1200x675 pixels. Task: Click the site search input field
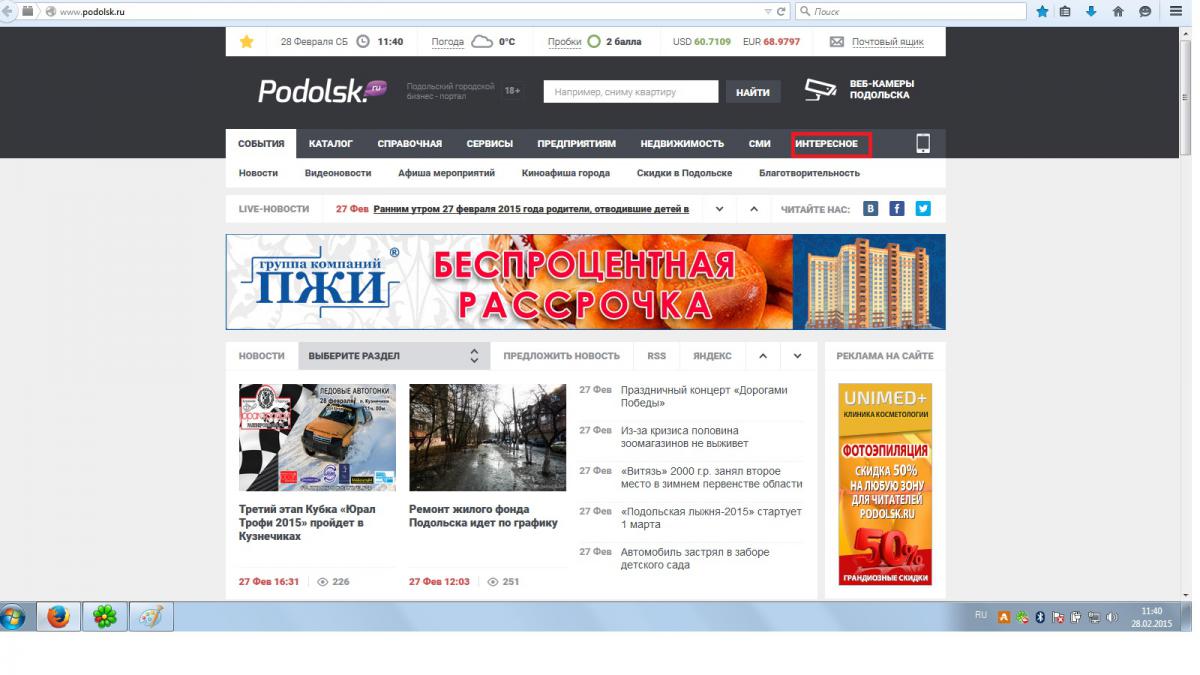point(630,92)
